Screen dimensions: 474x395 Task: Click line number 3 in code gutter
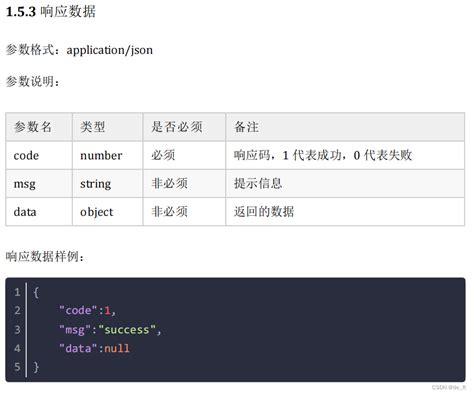[17, 330]
